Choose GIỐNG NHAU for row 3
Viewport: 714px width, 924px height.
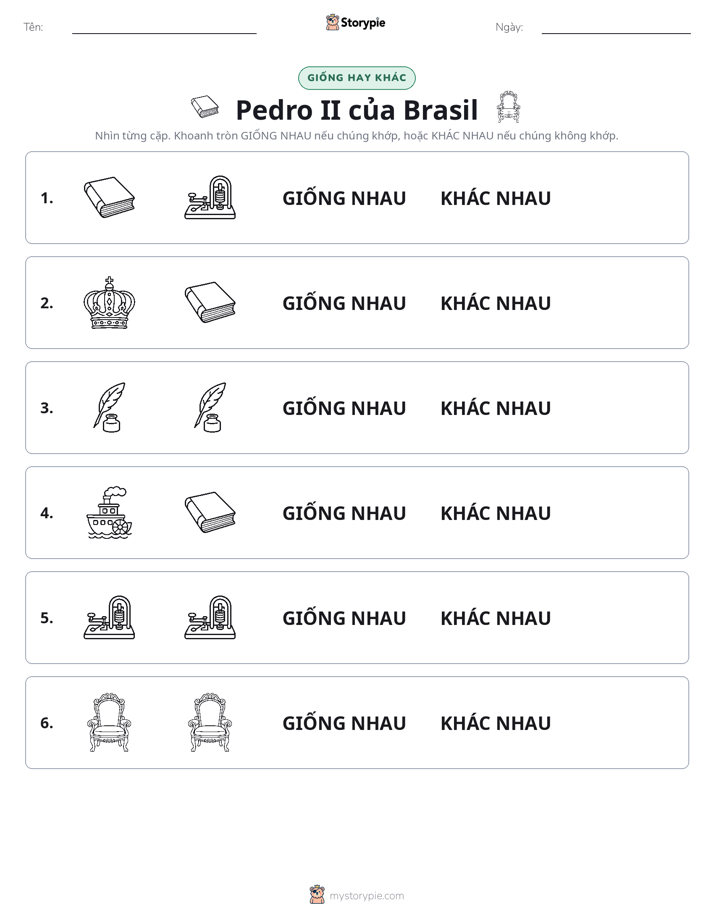pos(344,408)
